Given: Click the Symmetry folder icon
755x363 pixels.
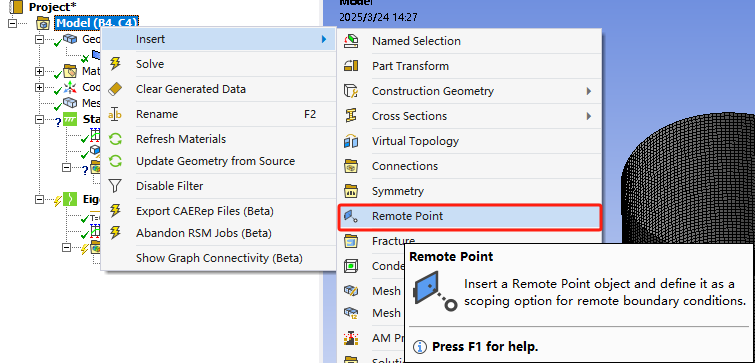Looking at the screenshot, I should 351,191.
